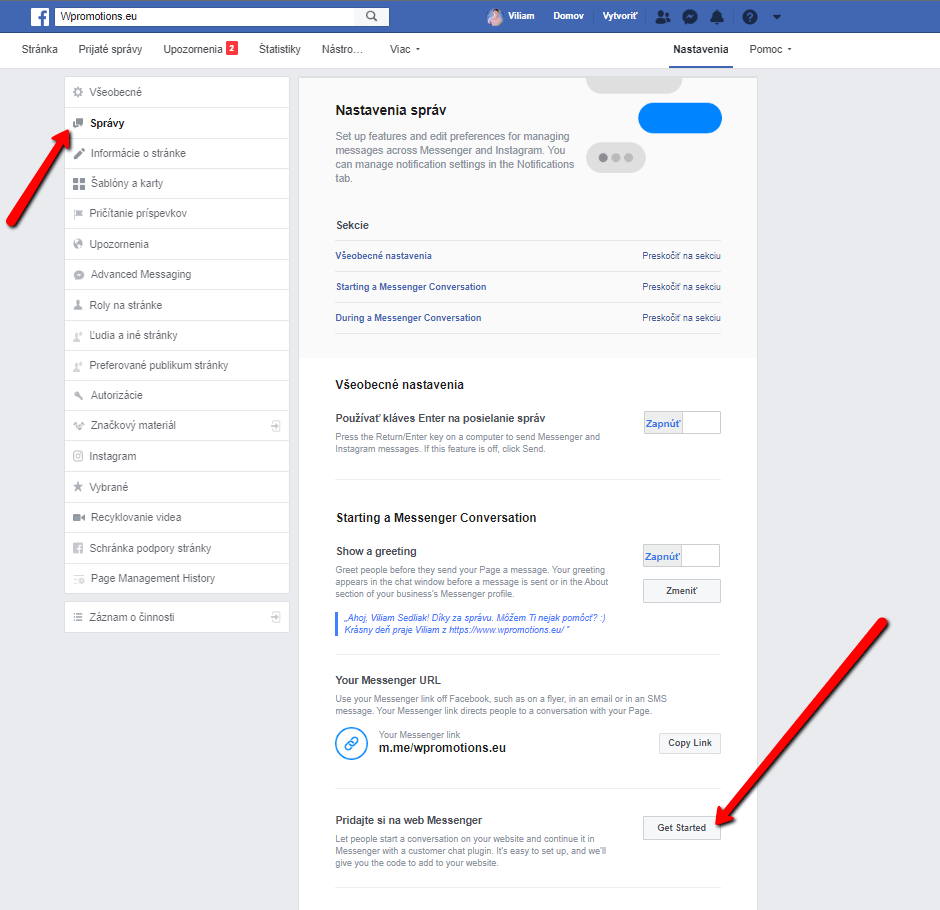Click the Messenger link chain icon
This screenshot has width=940, height=910.
(351, 743)
